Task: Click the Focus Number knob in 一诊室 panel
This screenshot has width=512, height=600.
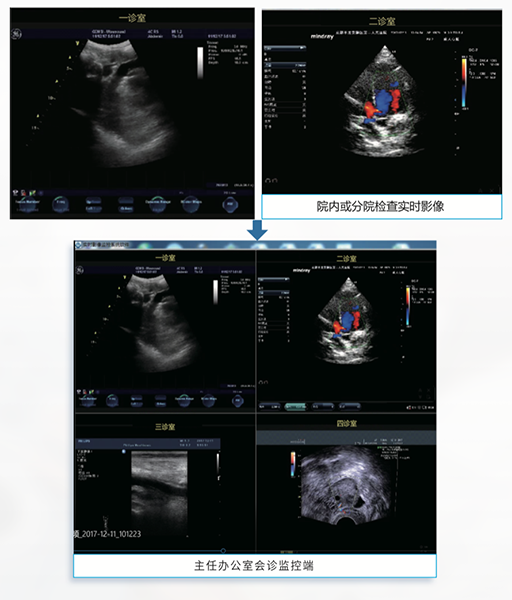Action: coord(27,204)
